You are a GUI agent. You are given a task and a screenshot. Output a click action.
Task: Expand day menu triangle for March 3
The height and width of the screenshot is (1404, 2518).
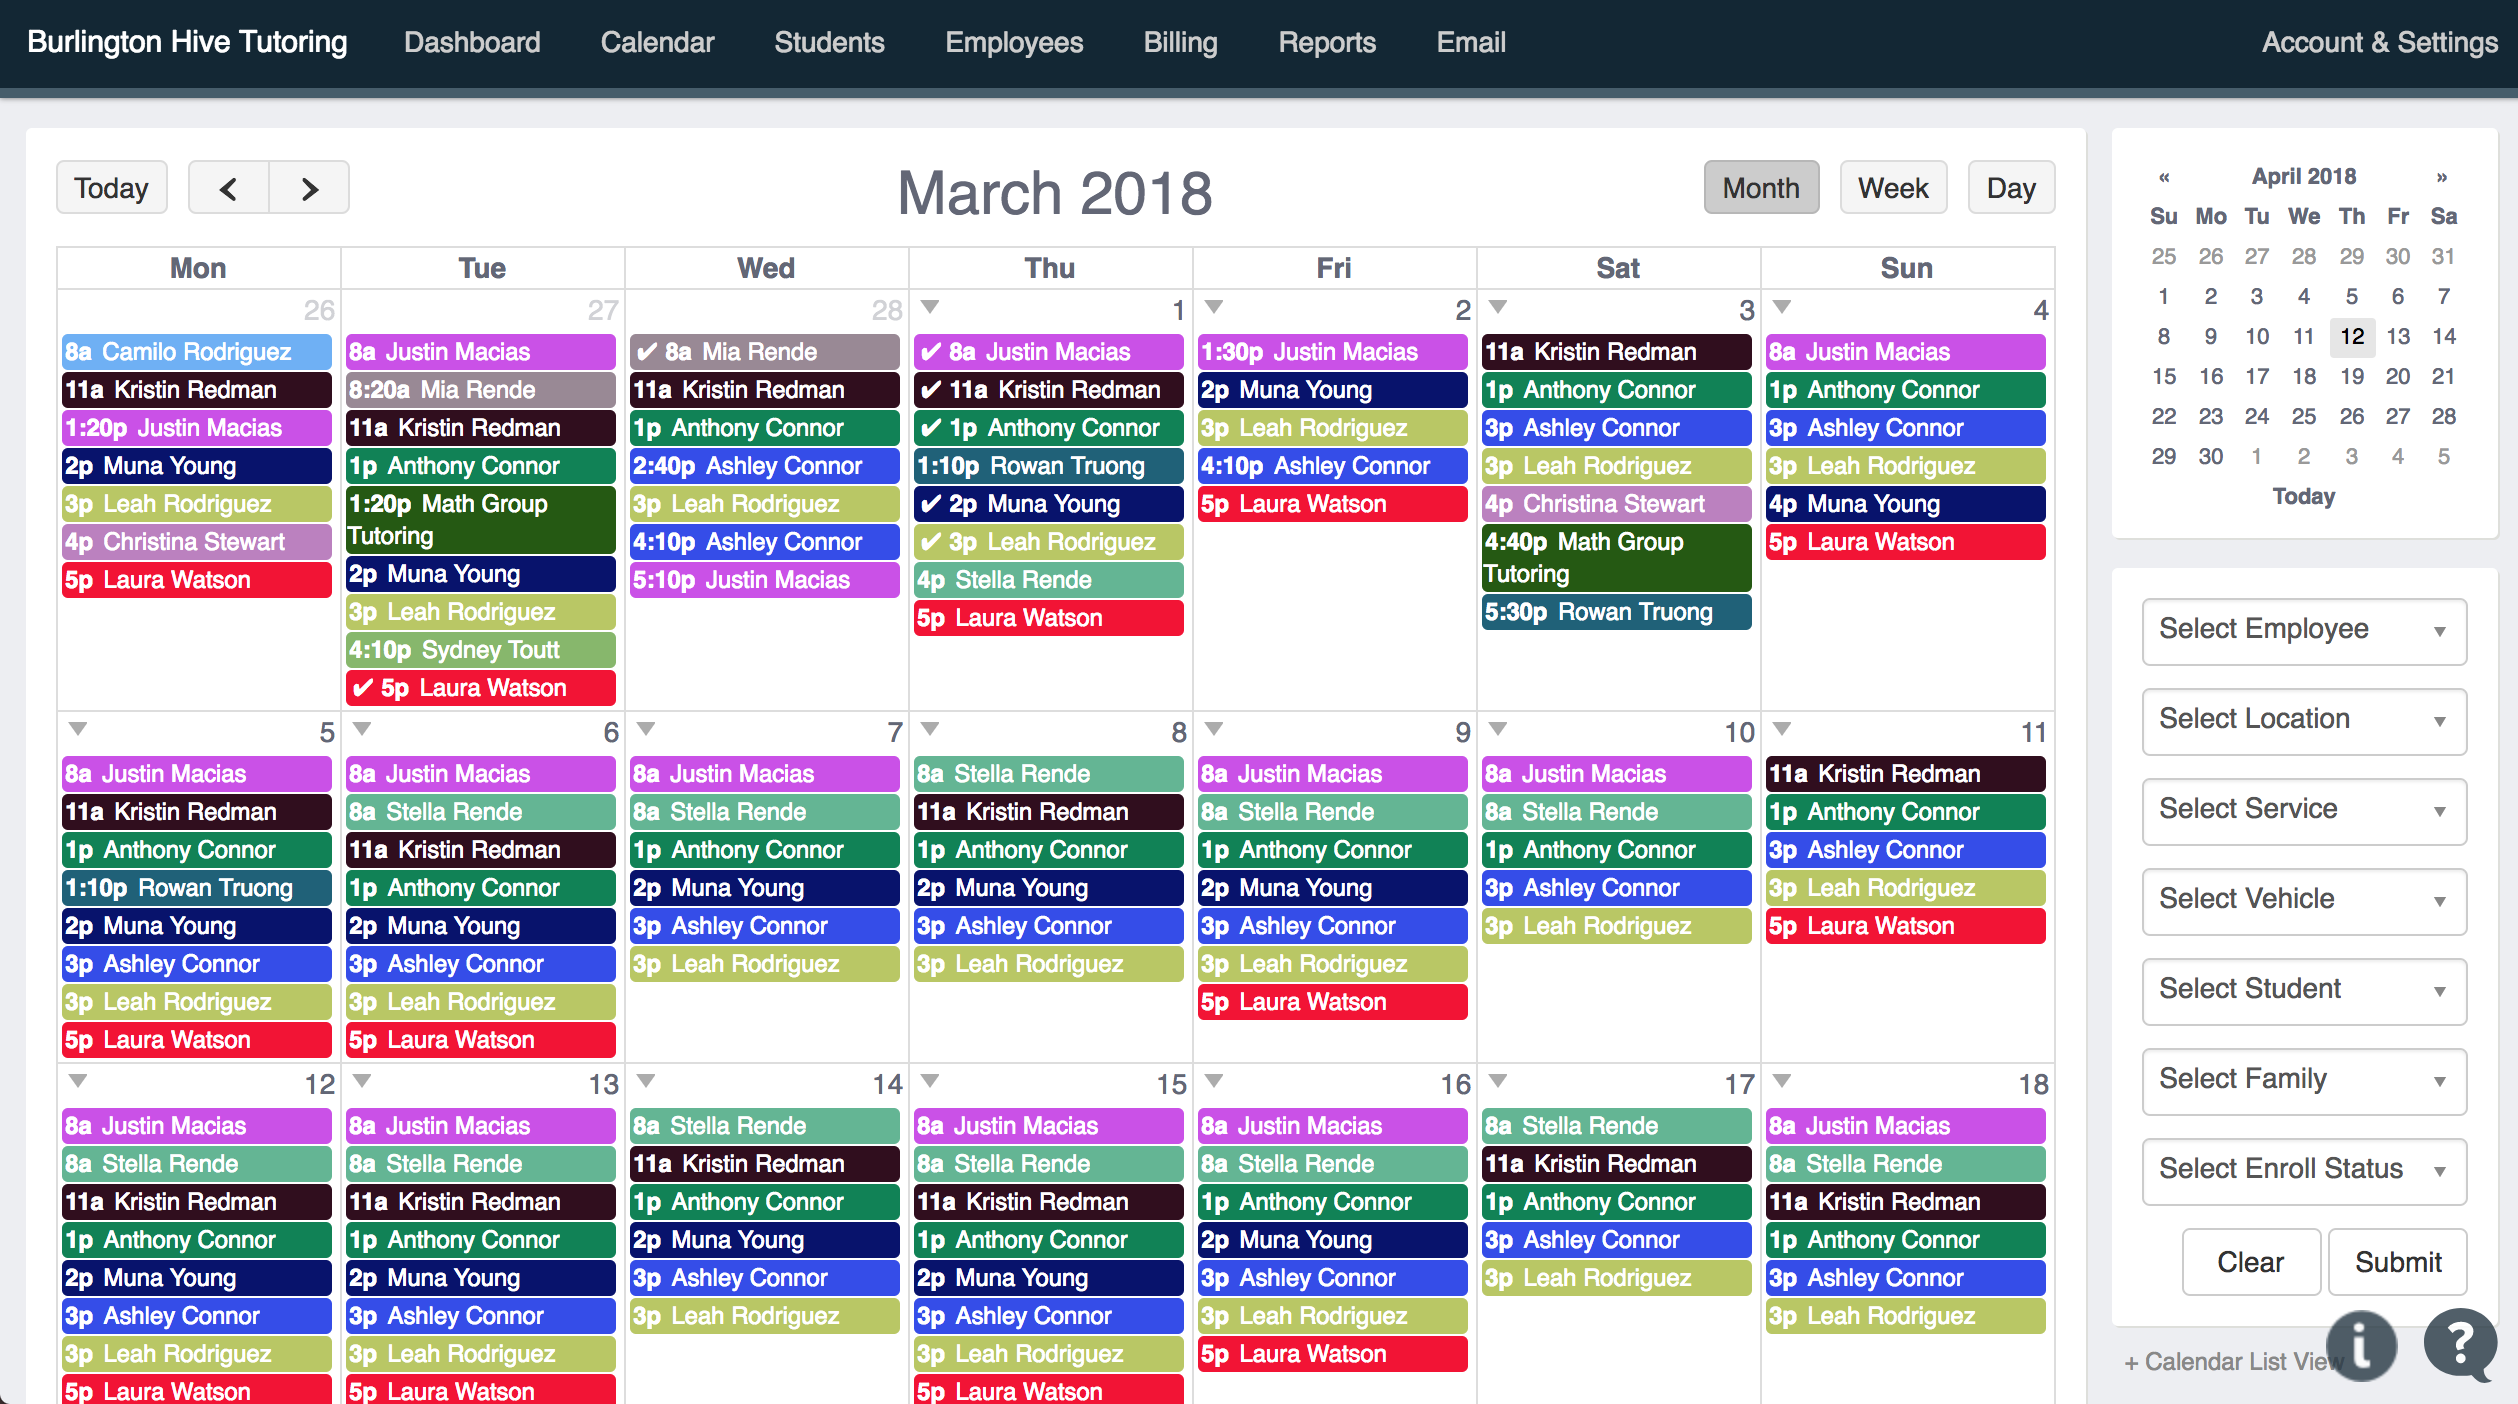pos(1498,307)
